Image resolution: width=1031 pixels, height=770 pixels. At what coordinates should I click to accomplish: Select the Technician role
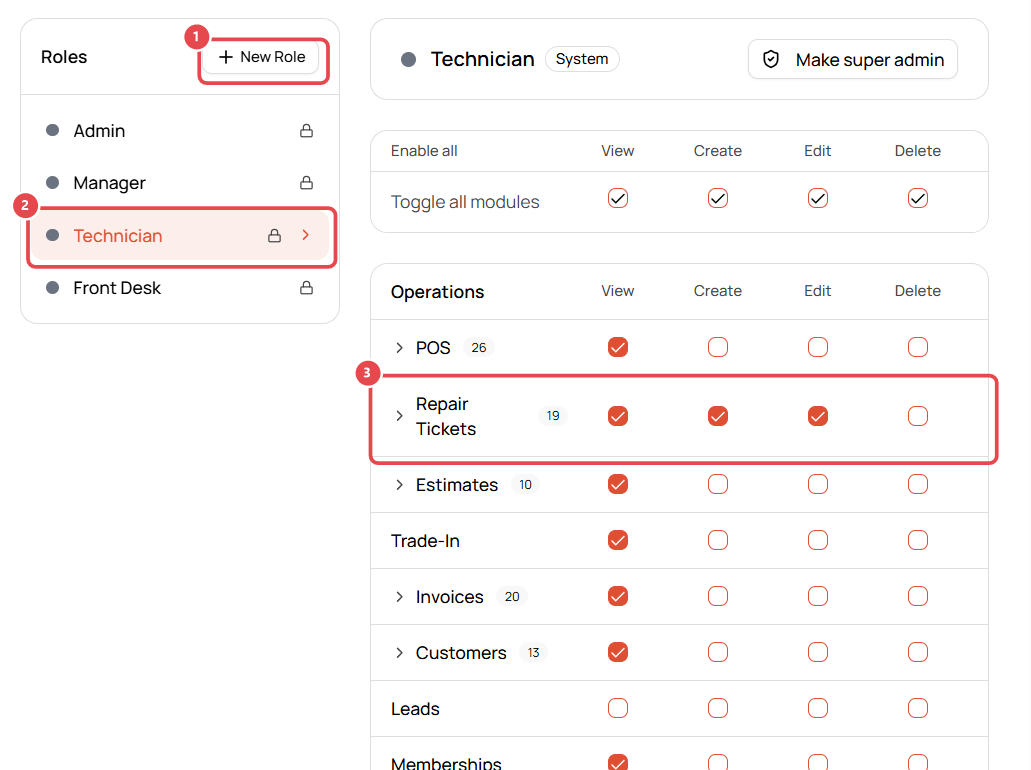[x=180, y=235]
